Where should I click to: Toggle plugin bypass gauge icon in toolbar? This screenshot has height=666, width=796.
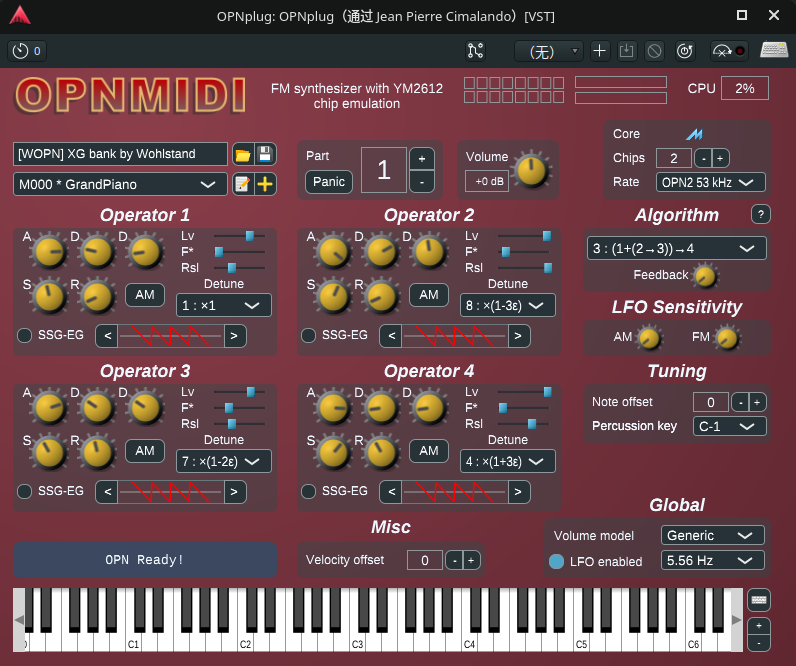click(x=728, y=51)
